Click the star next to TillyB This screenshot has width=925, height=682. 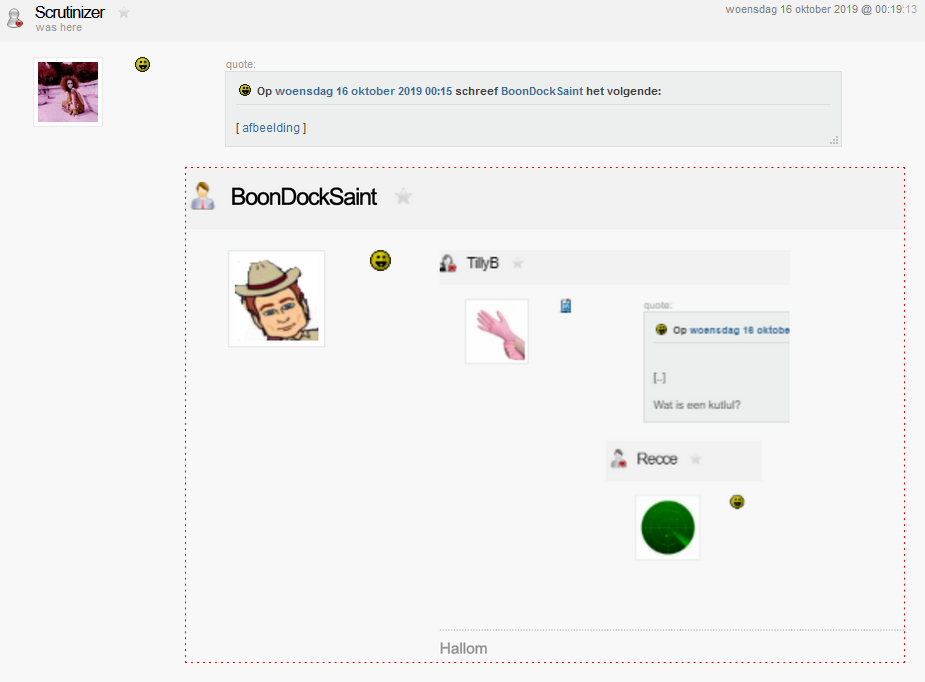pyautogui.click(x=517, y=263)
